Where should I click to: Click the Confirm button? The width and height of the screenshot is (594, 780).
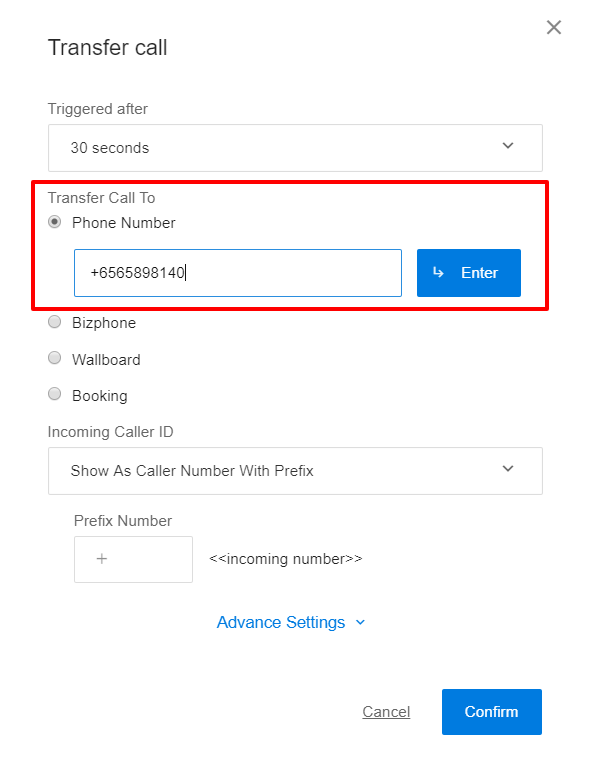pyautogui.click(x=492, y=712)
